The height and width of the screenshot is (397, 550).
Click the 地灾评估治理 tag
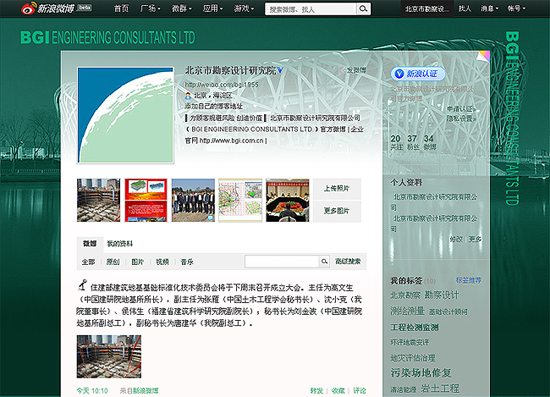413,358
